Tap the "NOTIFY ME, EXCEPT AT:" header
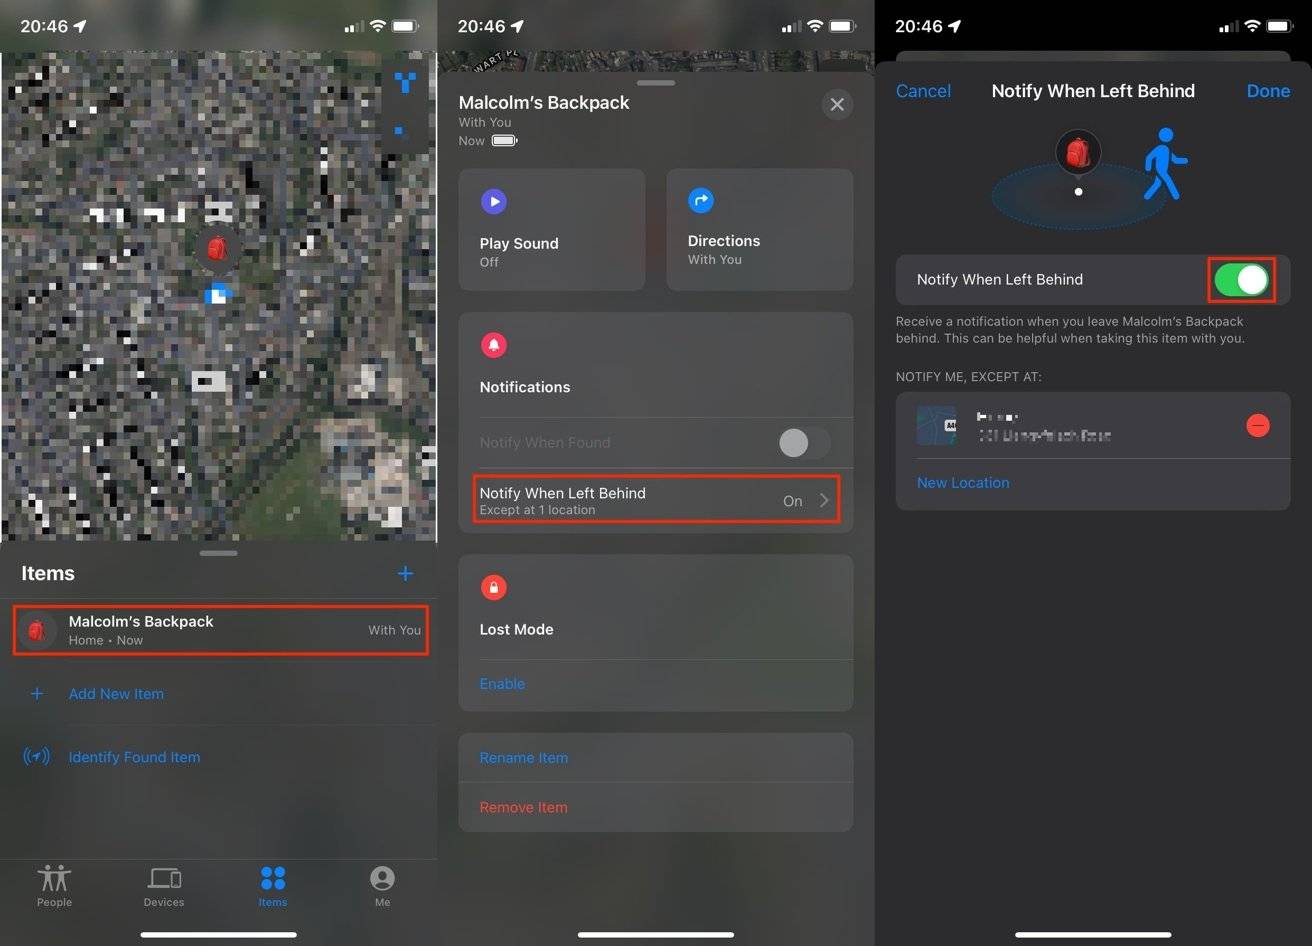 click(969, 377)
